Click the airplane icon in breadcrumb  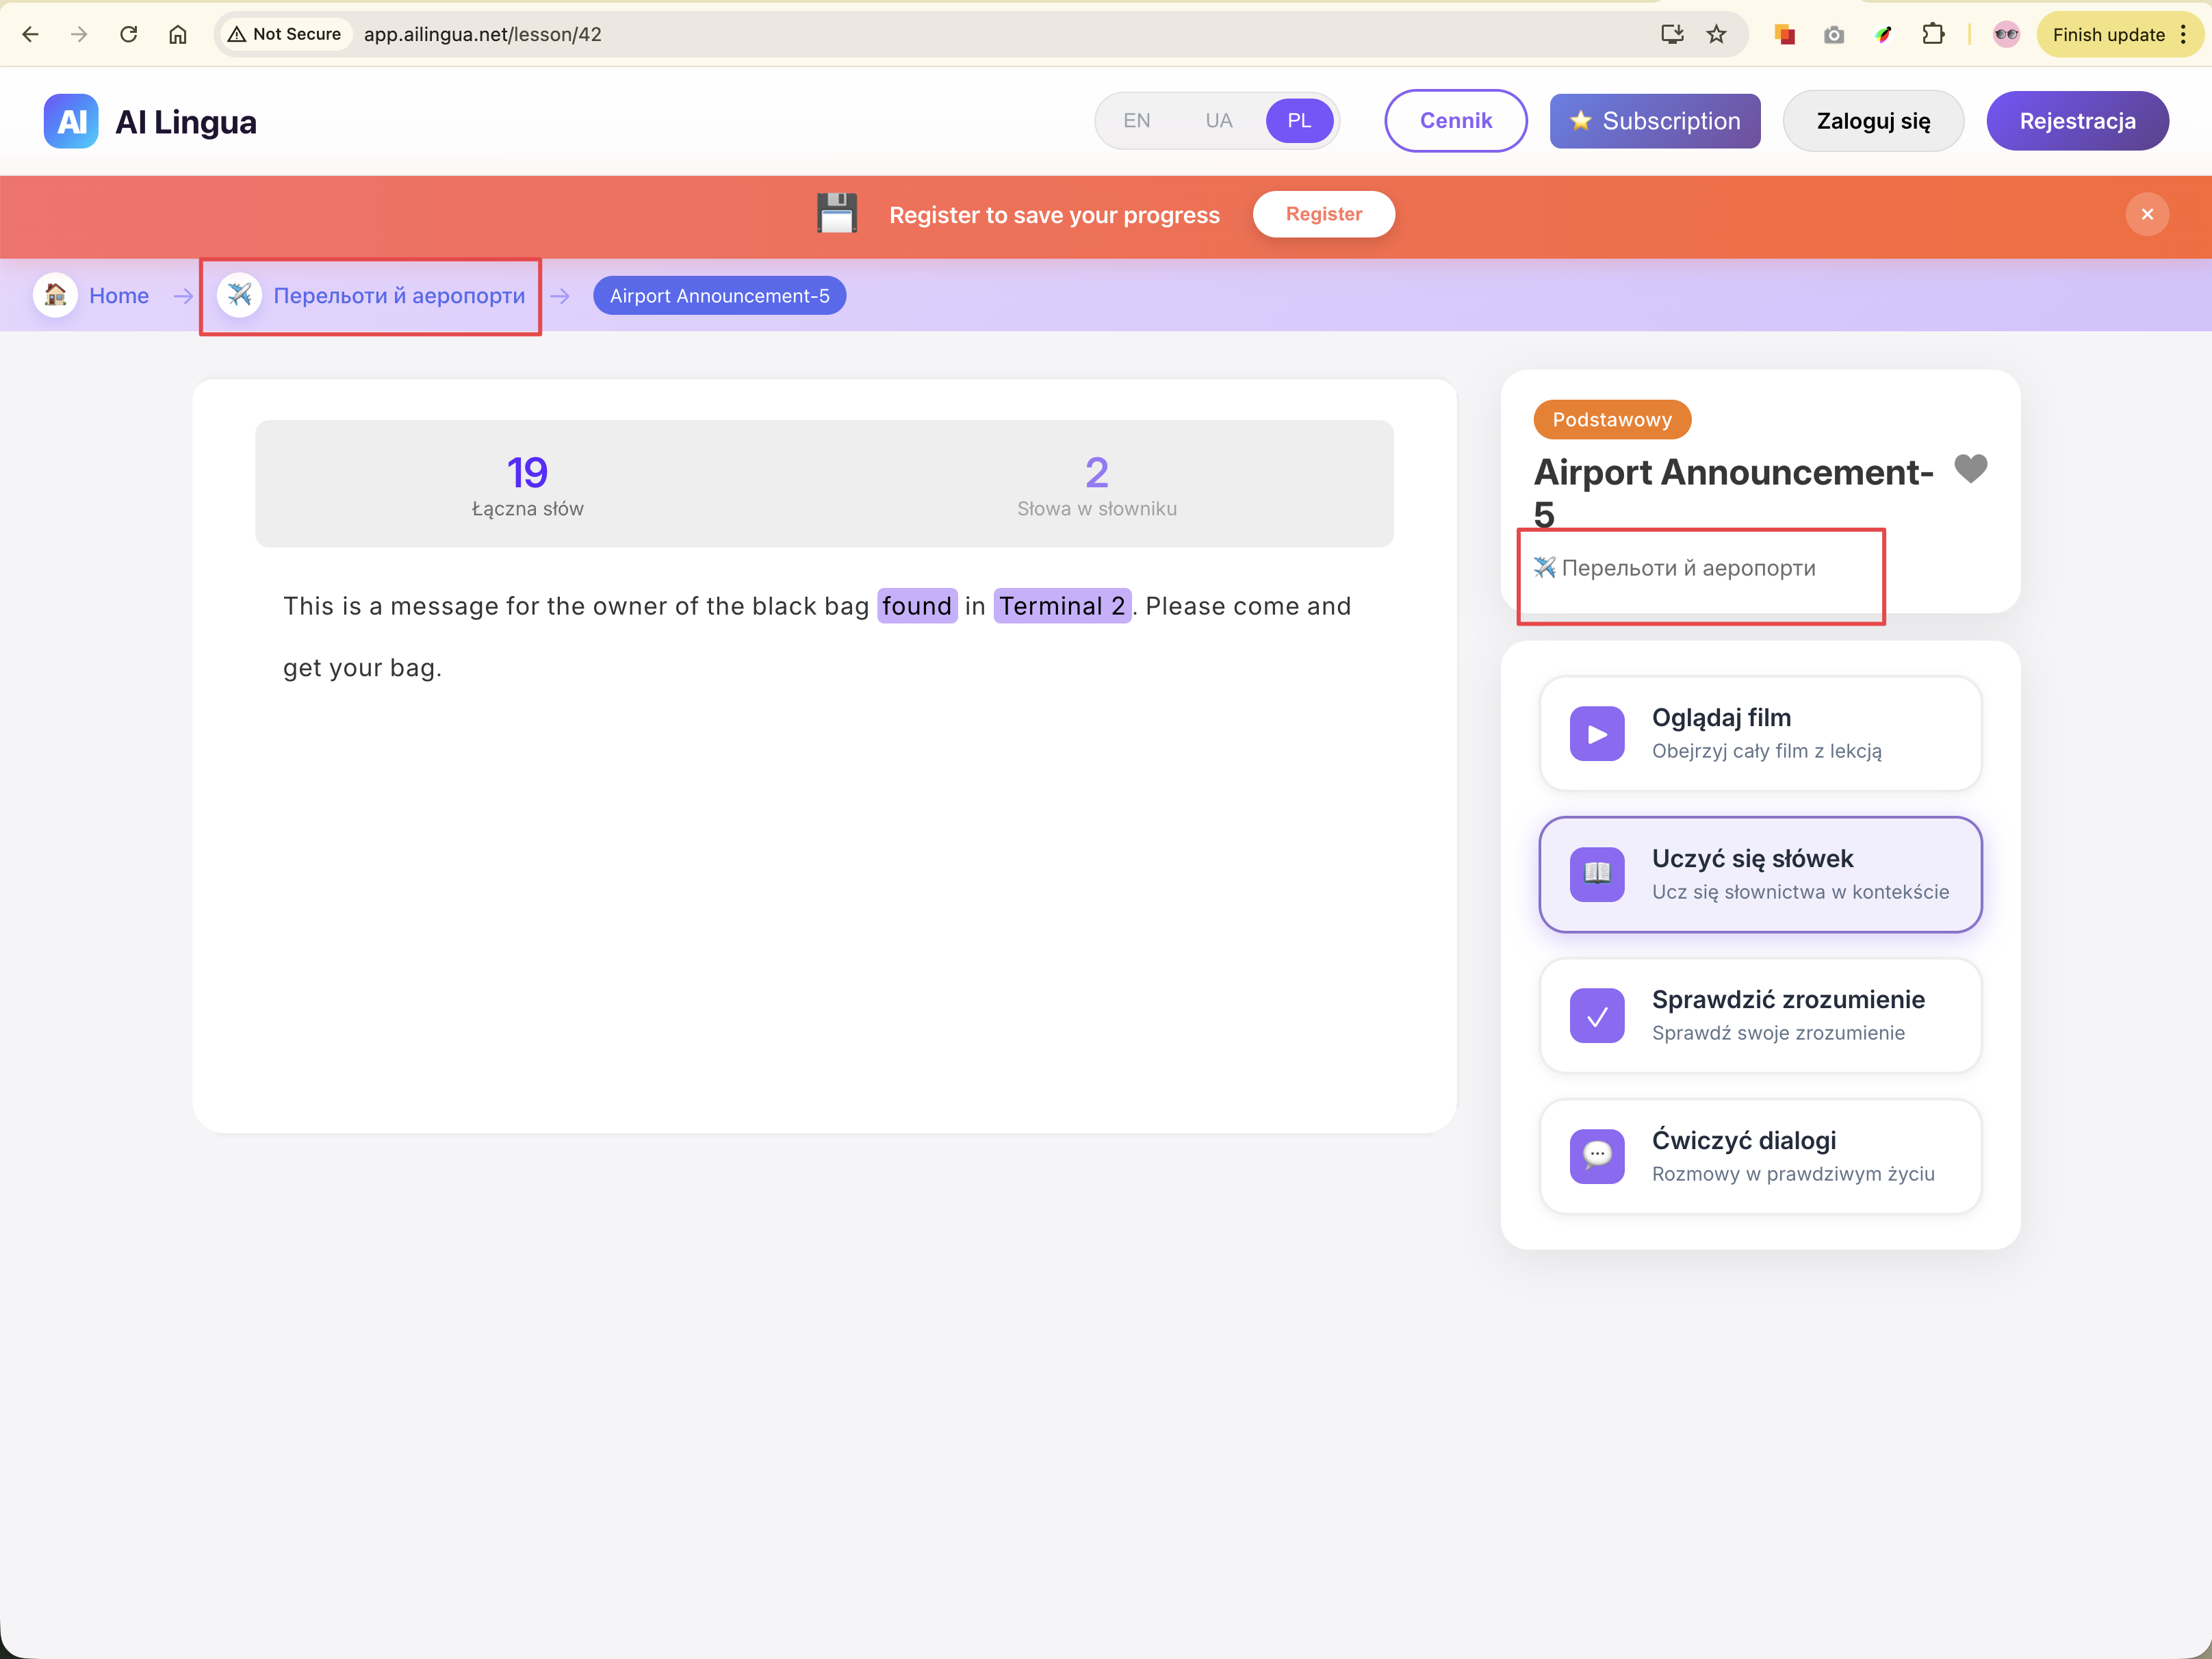pos(240,295)
